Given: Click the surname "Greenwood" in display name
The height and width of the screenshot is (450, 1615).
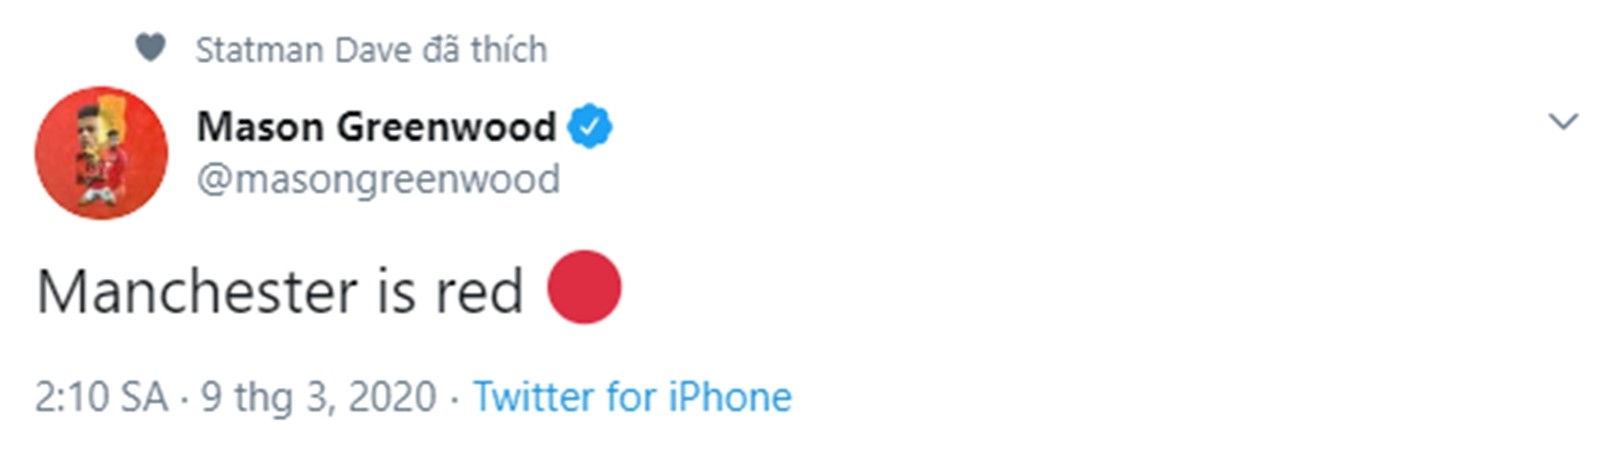Looking at the screenshot, I should pos(446,127).
